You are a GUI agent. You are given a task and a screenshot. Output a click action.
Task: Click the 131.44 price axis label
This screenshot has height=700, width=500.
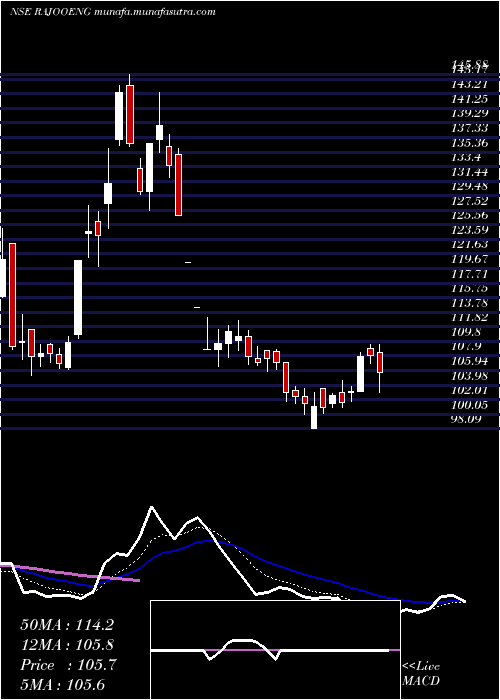click(469, 172)
